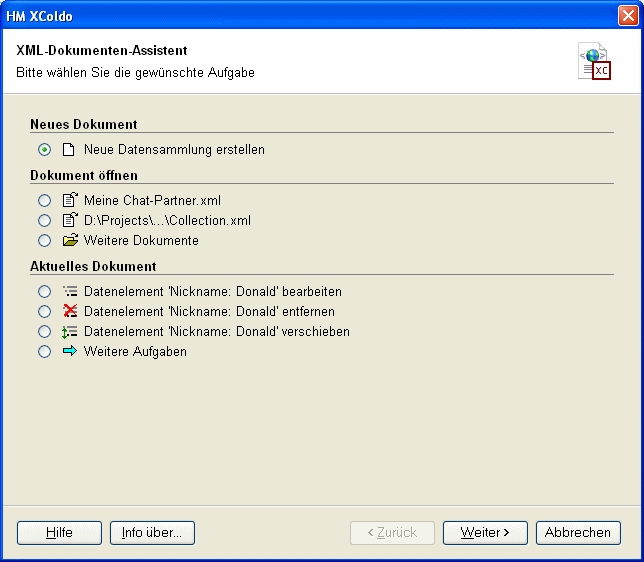Click the red X remove icon
The height and width of the screenshot is (562, 644).
pyautogui.click(x=69, y=312)
